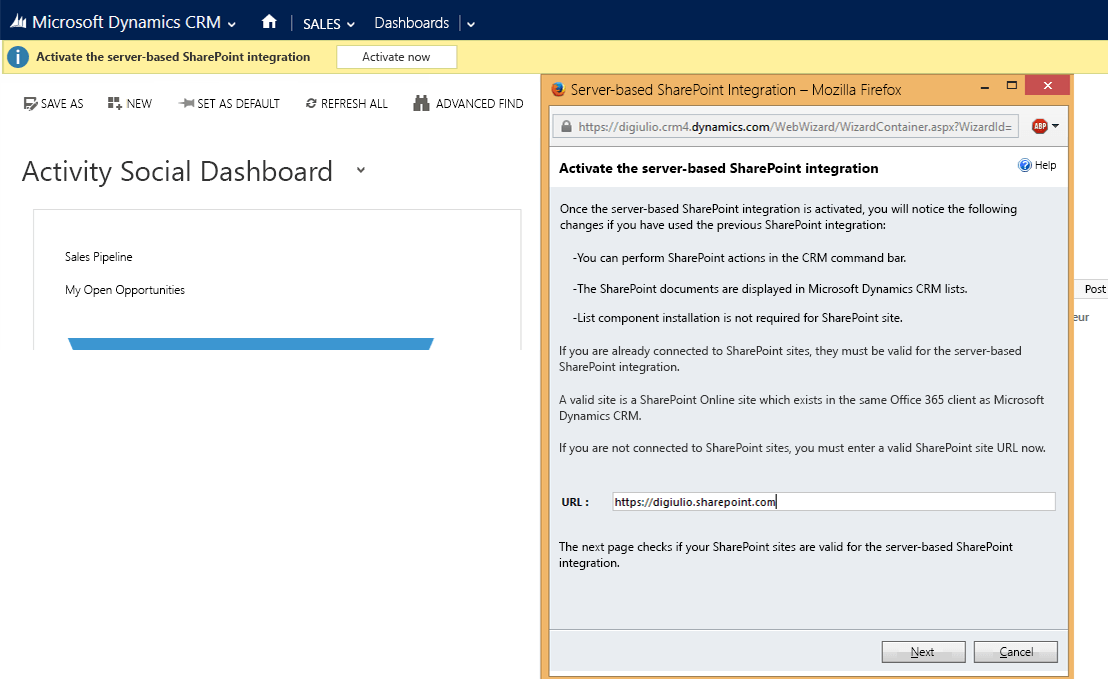Expand the chevron after Dashboards
The width and height of the screenshot is (1108, 679).
click(471, 25)
